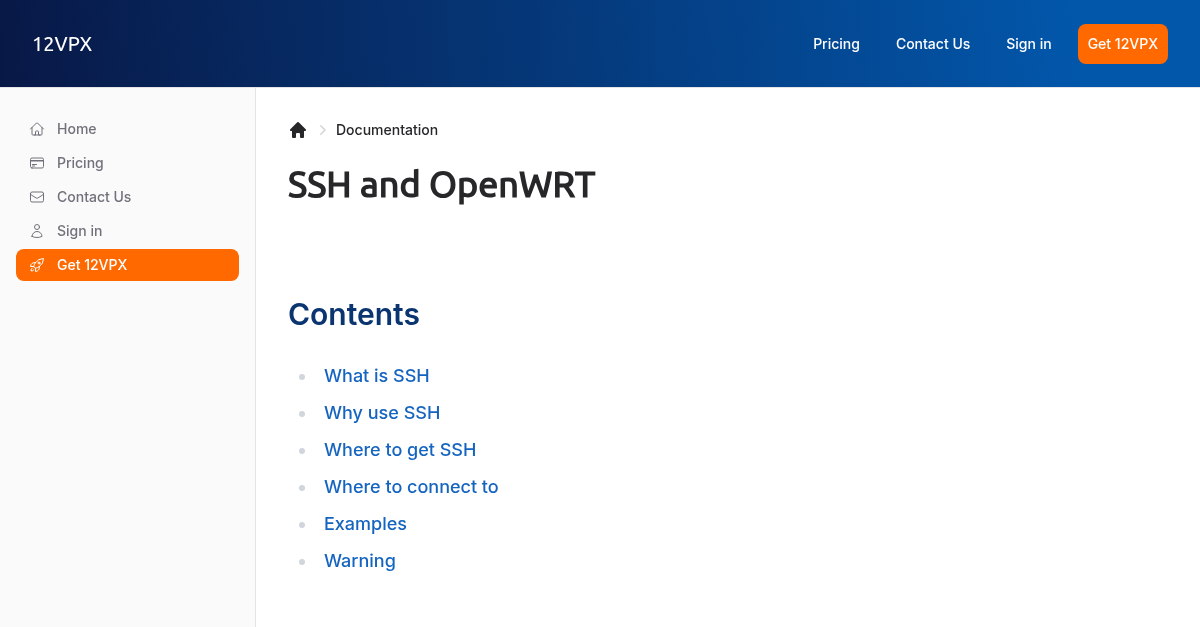Viewport: 1200px width, 627px height.
Task: Click the 12VPX logo text
Action: point(62,44)
